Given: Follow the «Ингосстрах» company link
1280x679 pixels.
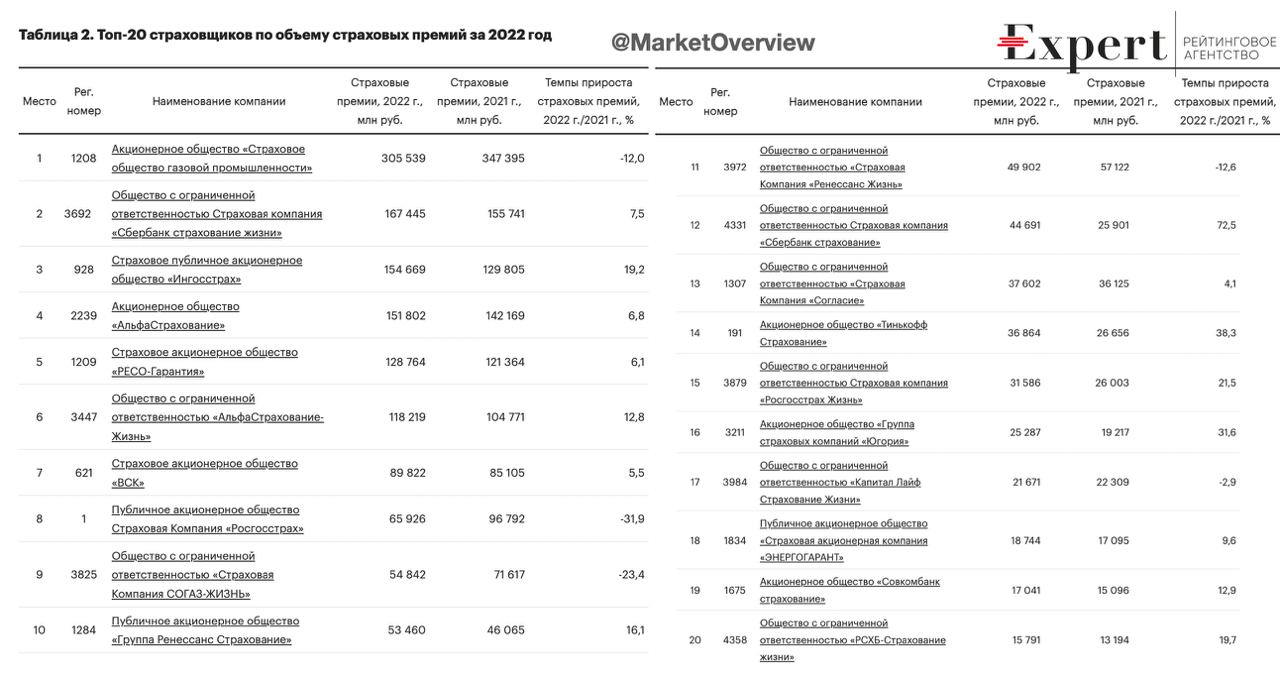Looking at the screenshot, I should (192, 270).
